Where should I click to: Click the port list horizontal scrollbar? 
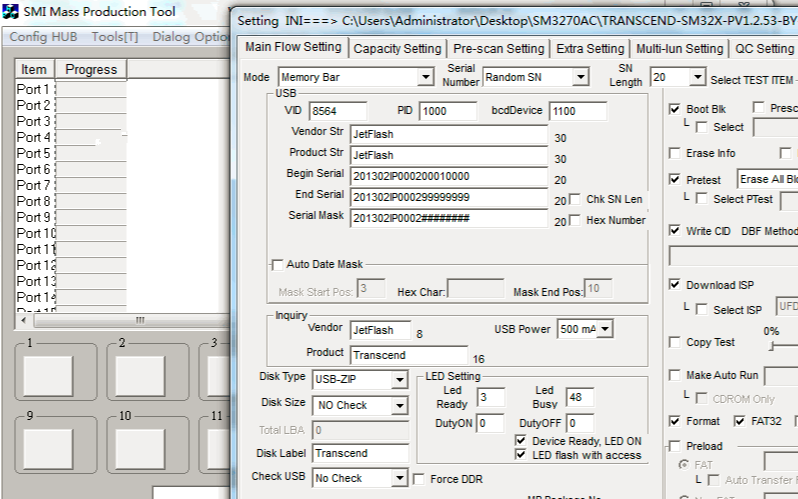140,320
